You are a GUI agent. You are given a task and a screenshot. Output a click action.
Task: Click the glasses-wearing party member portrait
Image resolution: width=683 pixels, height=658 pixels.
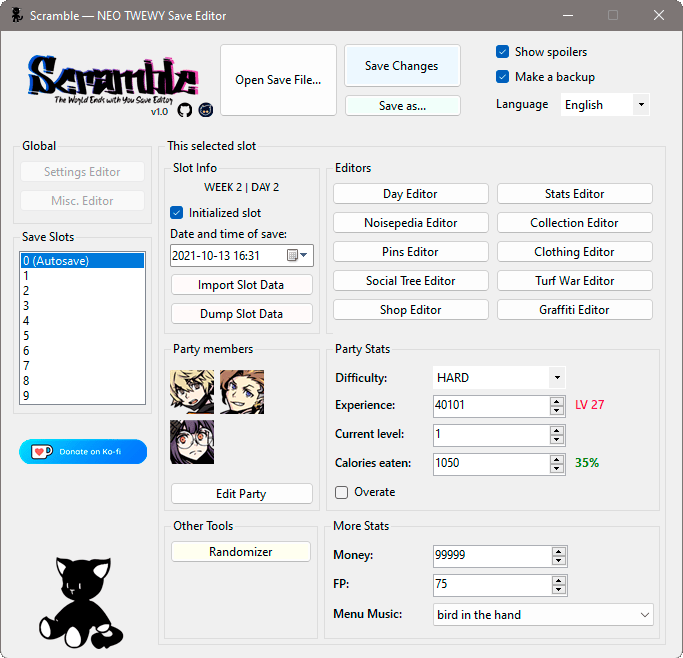point(192,442)
